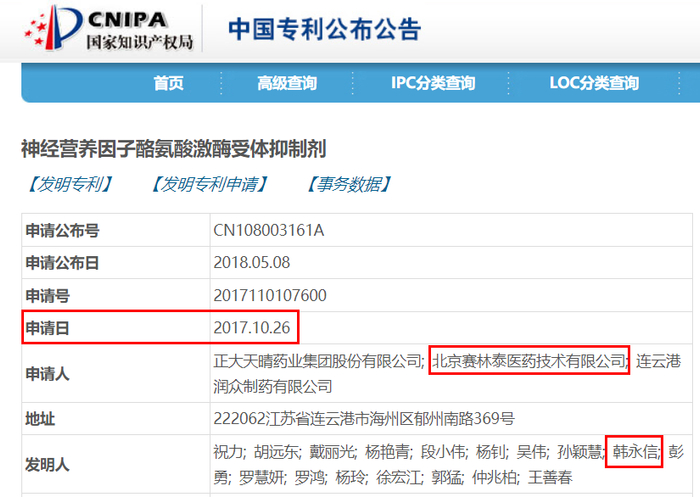
Task: Select inventor name 罗慧妍
Action: (x=261, y=478)
